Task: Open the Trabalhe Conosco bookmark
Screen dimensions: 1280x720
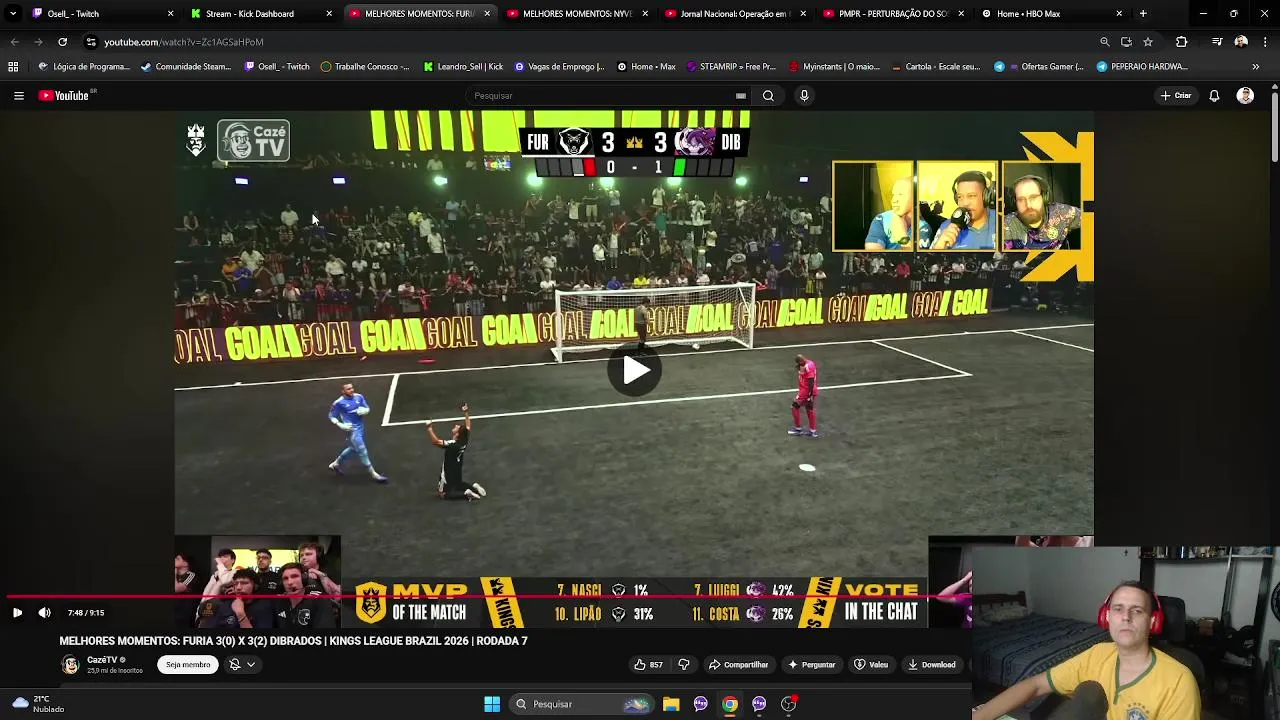Action: point(365,67)
